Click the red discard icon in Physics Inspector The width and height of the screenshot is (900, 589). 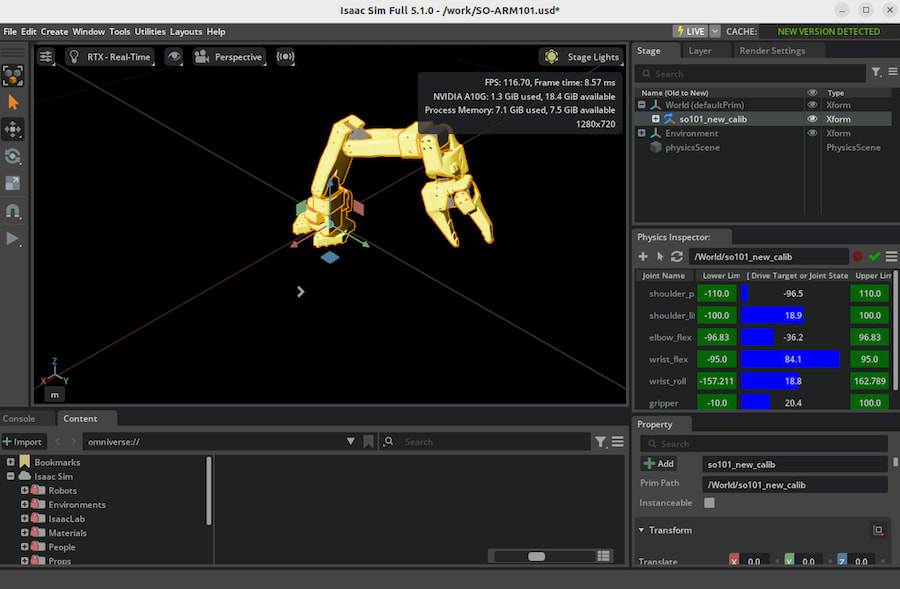(858, 257)
